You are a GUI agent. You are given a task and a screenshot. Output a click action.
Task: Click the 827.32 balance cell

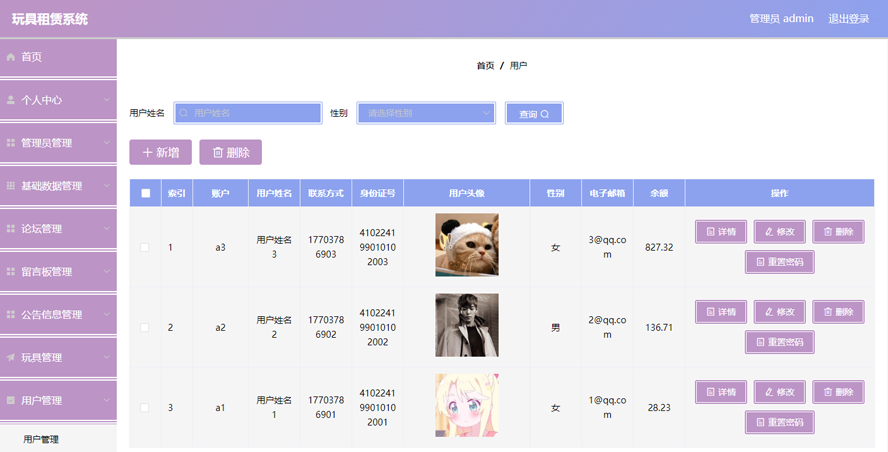[659, 248]
